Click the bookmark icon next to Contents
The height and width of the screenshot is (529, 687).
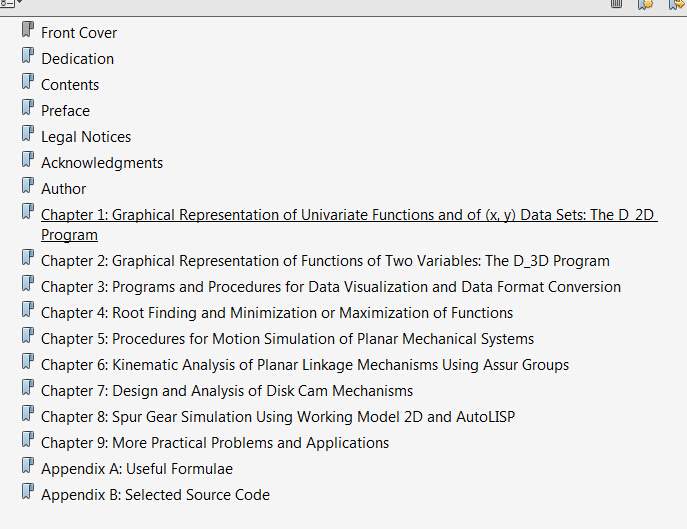(x=28, y=83)
